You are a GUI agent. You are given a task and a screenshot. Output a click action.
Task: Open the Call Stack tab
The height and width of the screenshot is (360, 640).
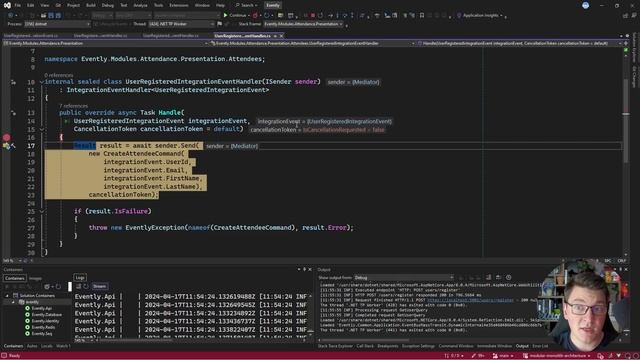365,346
